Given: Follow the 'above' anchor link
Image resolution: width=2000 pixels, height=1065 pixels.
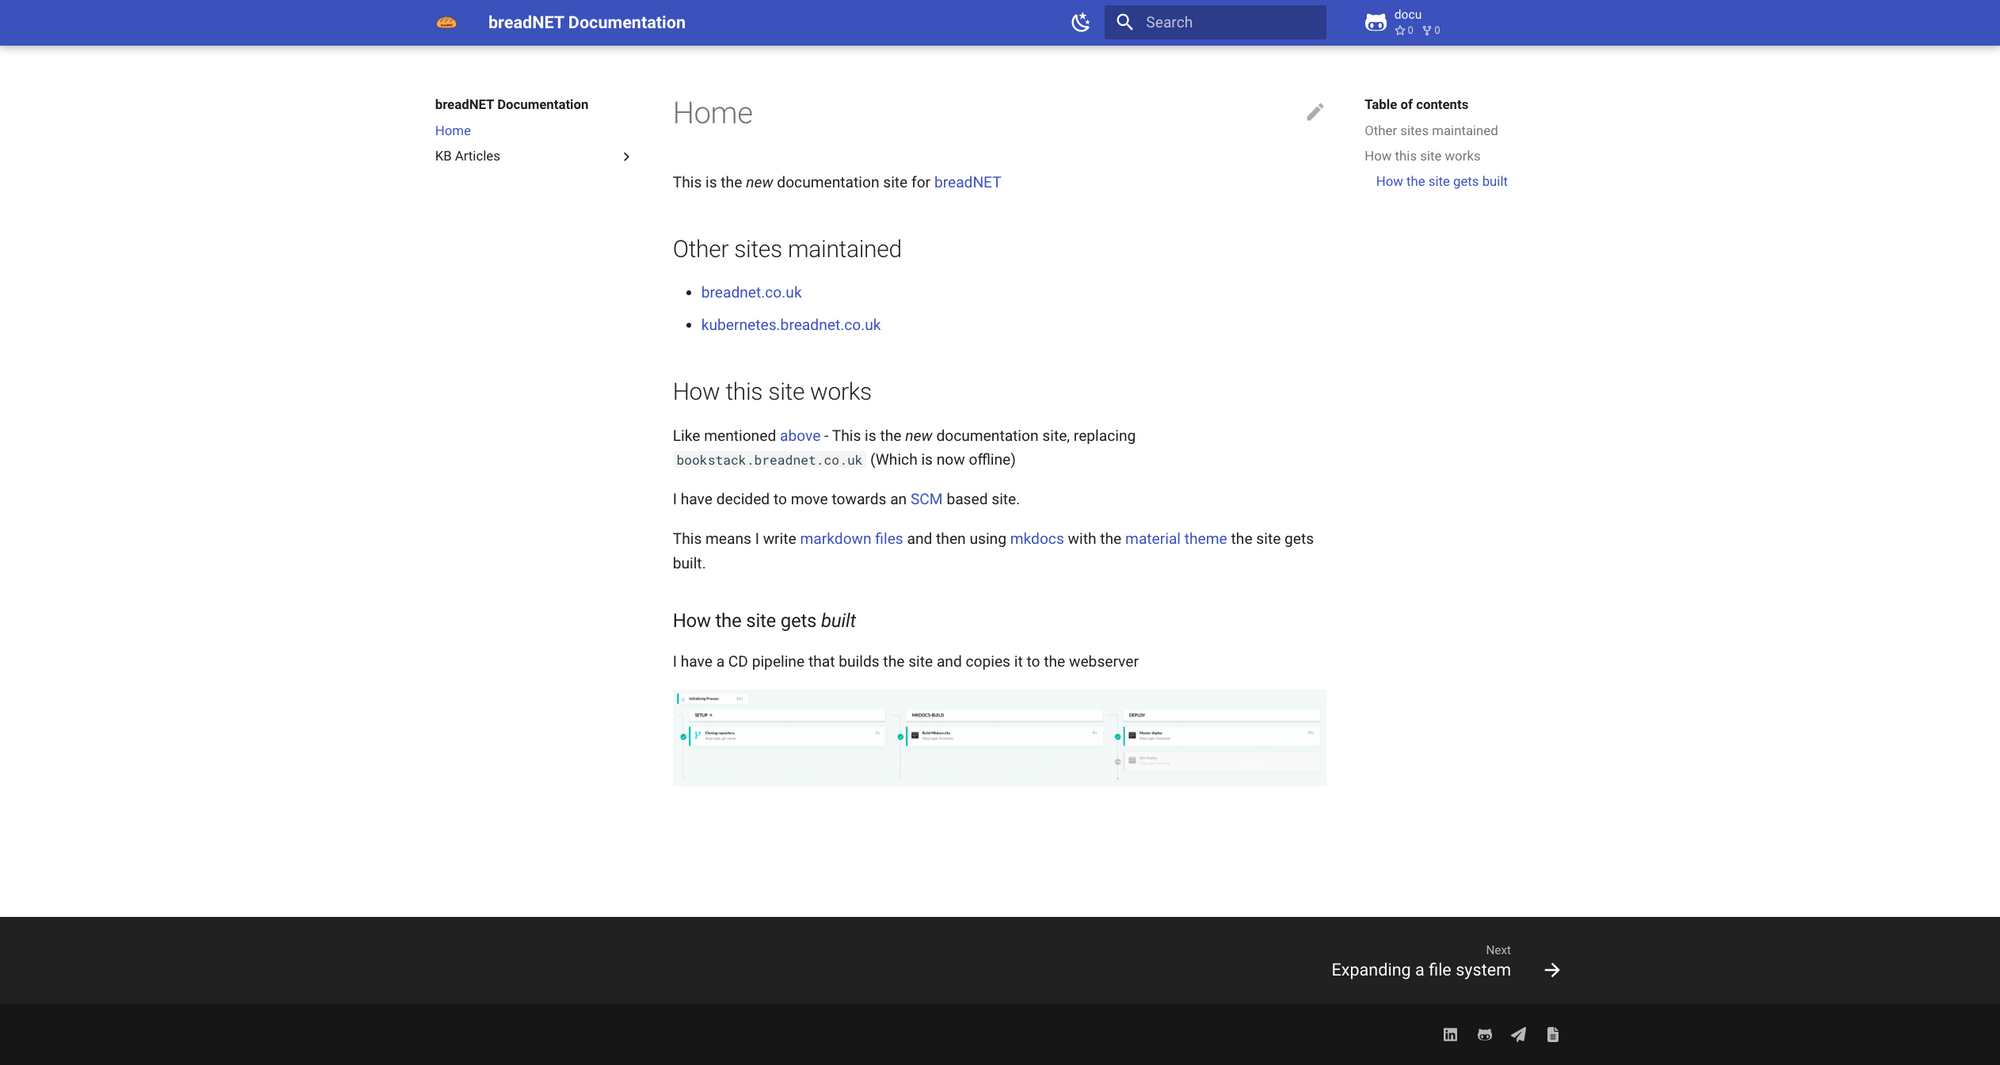Looking at the screenshot, I should click(800, 436).
